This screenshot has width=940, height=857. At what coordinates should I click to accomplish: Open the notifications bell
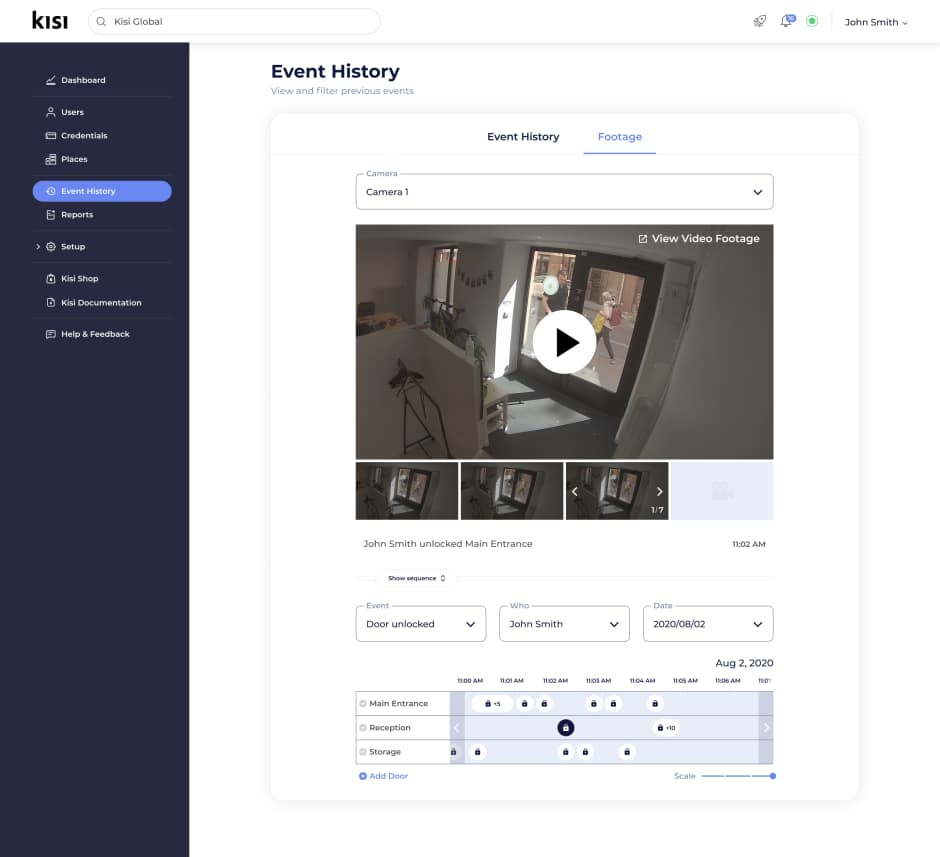[x=787, y=21]
